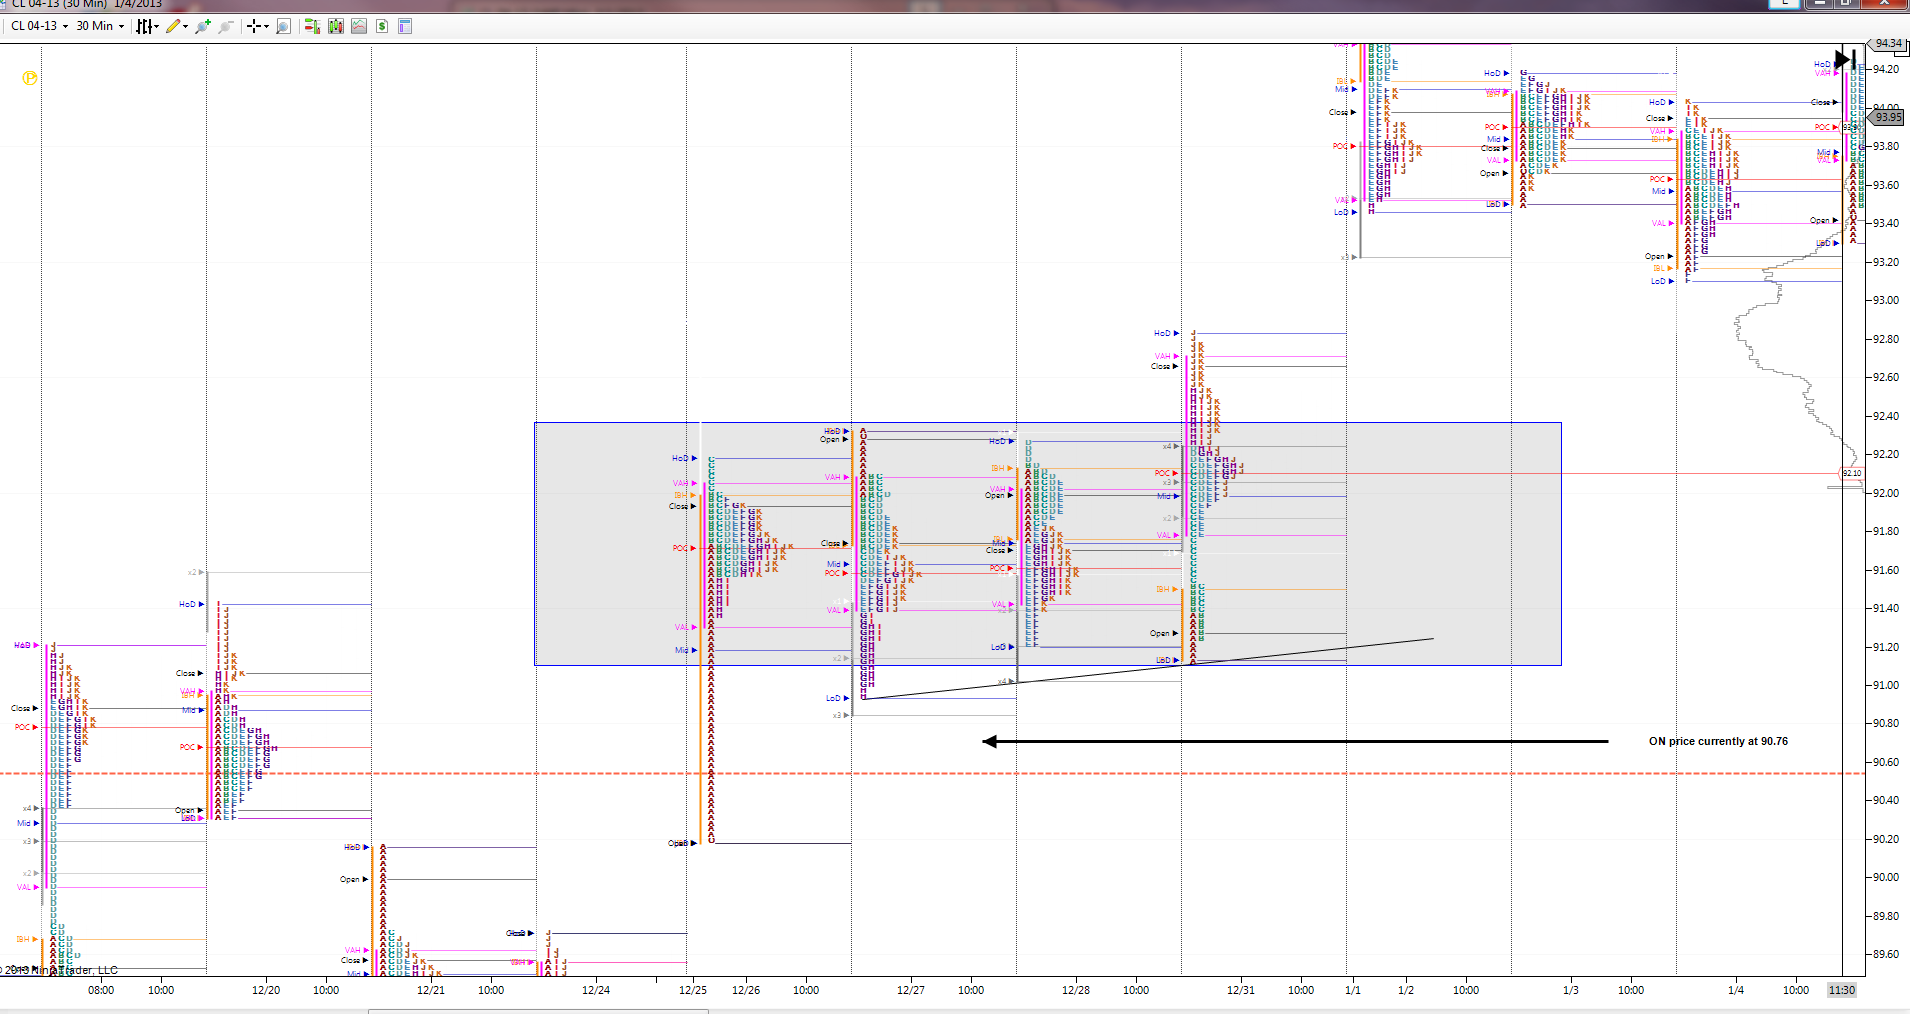The width and height of the screenshot is (1910, 1014).
Task: Click the 12/26 date axis label
Action: pyautogui.click(x=746, y=990)
